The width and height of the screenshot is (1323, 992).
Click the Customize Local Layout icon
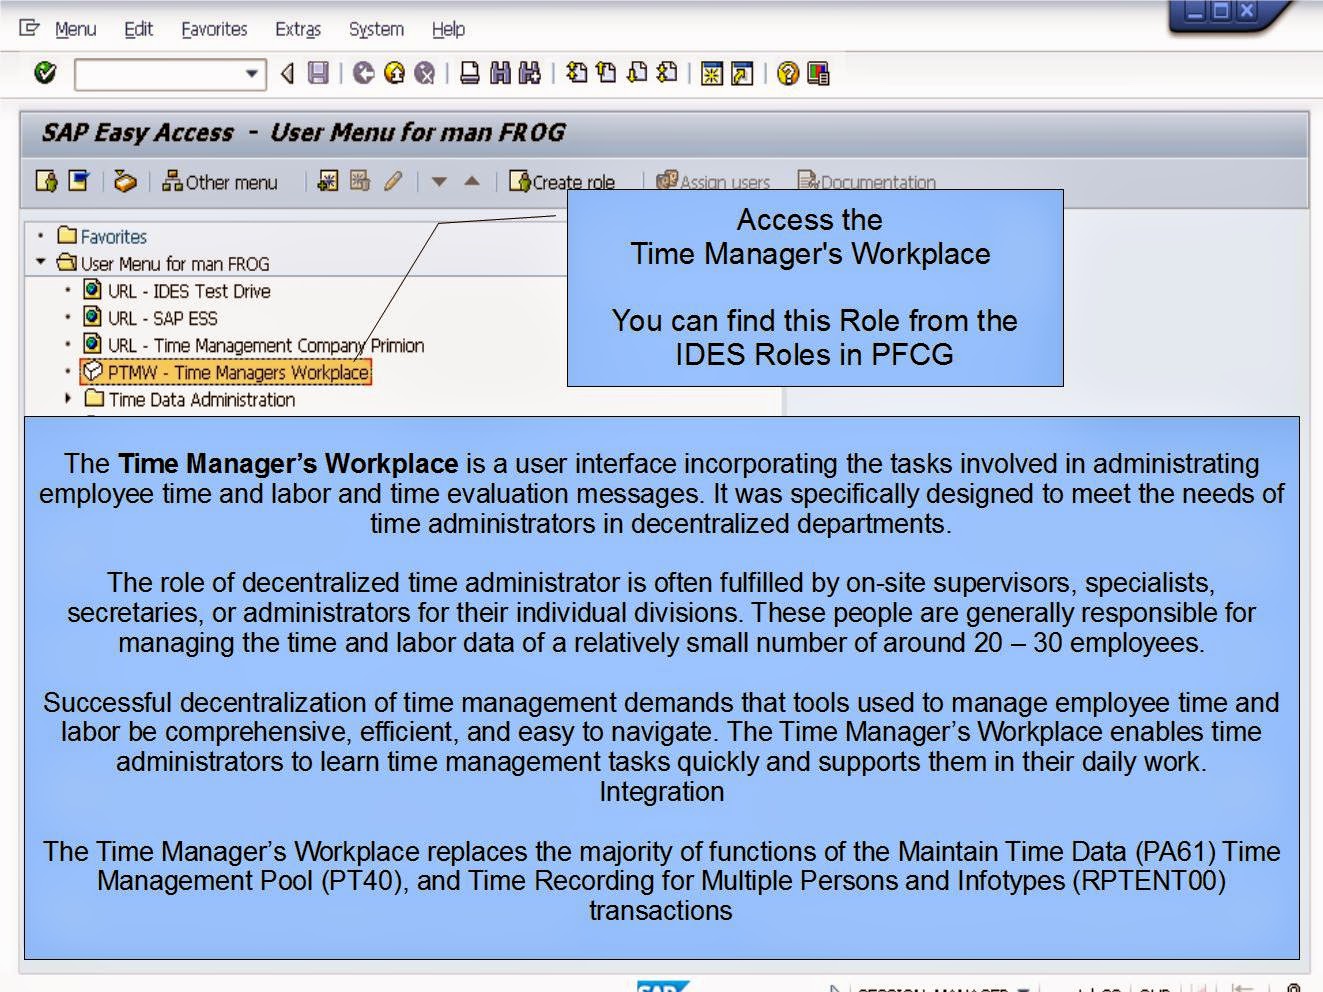tap(820, 72)
